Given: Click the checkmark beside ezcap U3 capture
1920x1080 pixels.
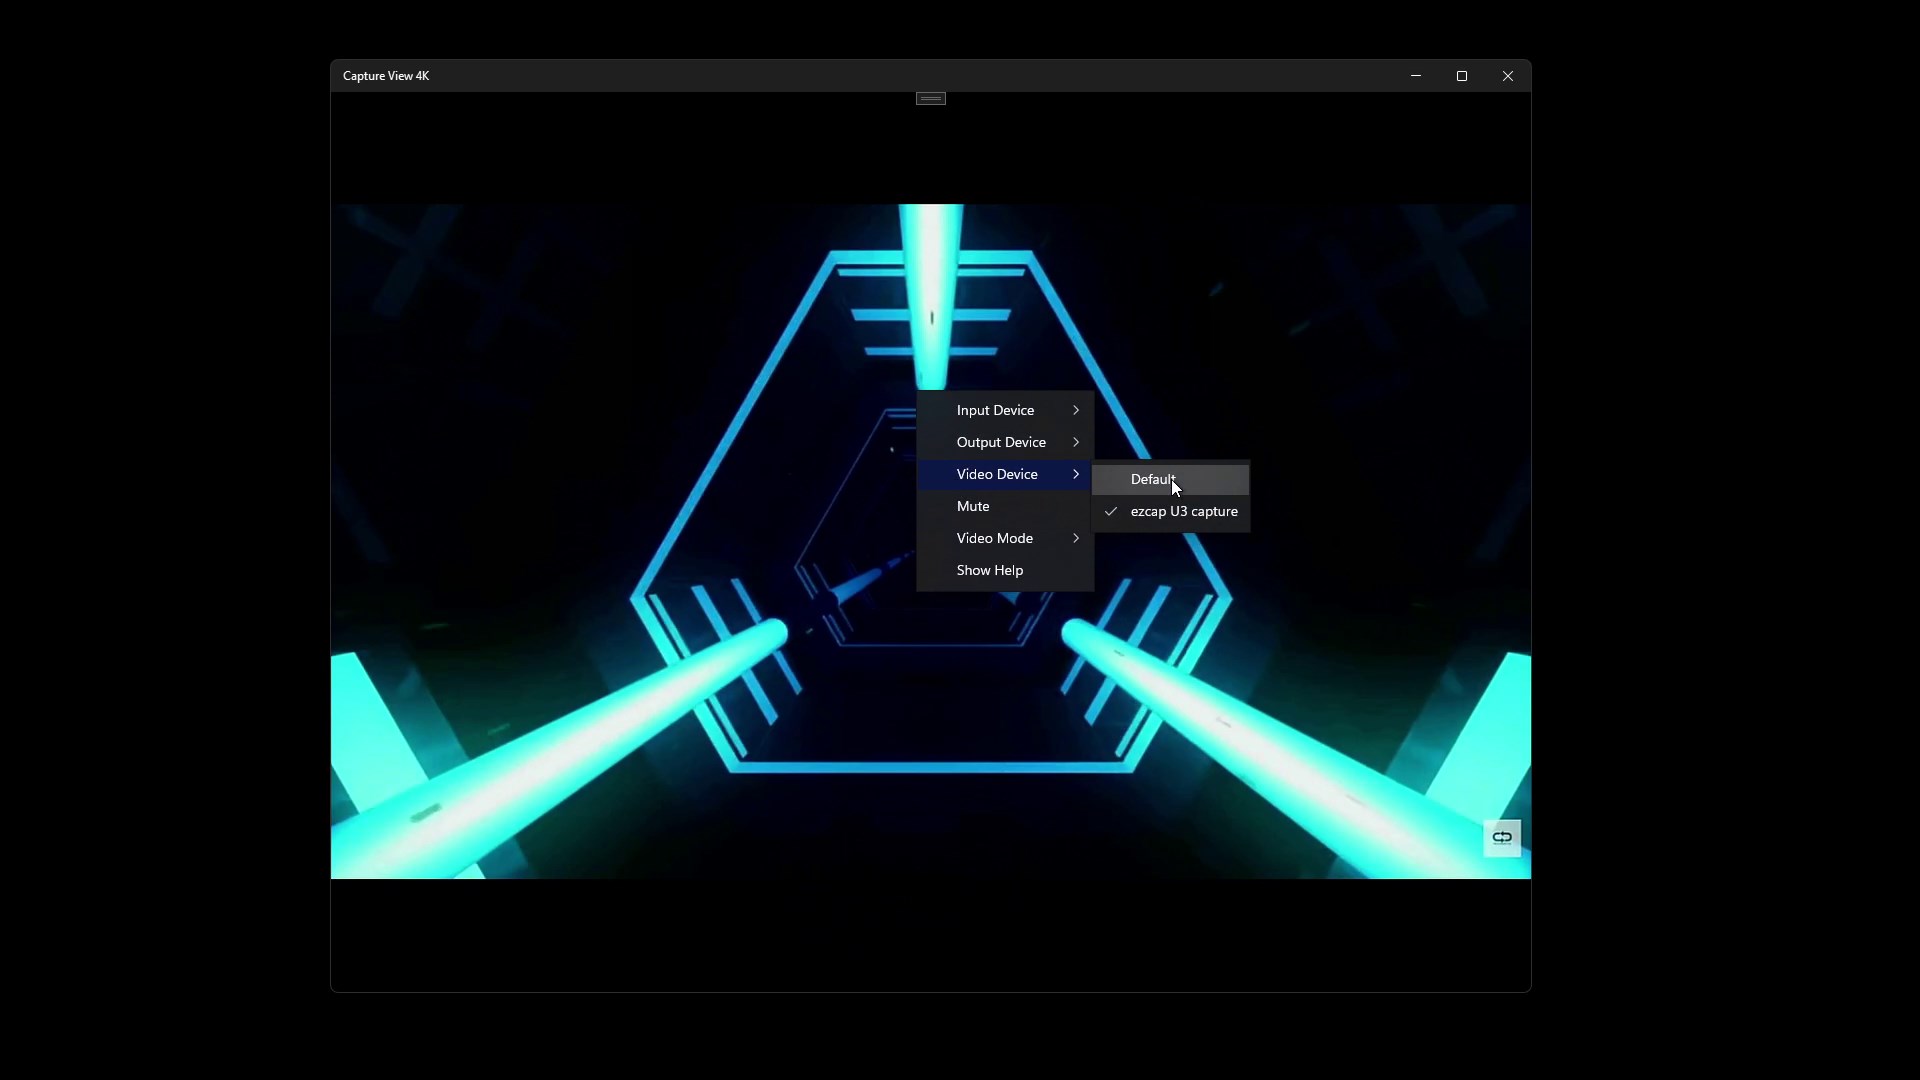Looking at the screenshot, I should [1110, 512].
